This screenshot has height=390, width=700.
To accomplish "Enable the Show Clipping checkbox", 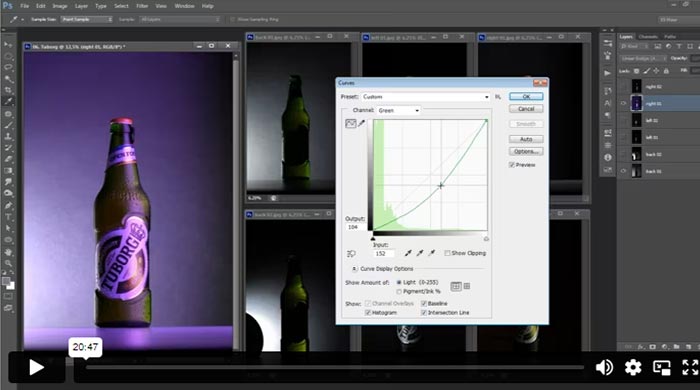I will [x=447, y=253].
